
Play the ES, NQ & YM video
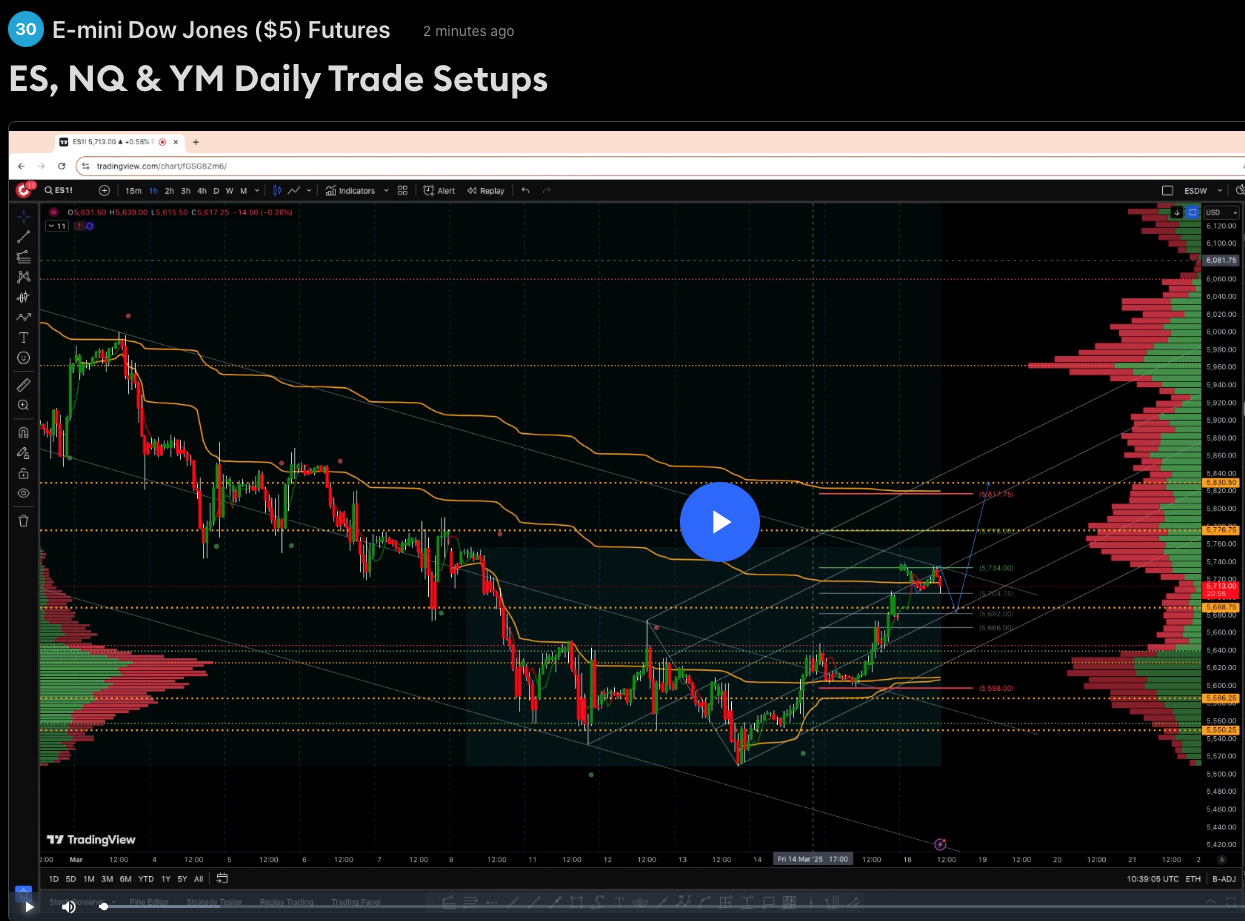pyautogui.click(x=720, y=521)
